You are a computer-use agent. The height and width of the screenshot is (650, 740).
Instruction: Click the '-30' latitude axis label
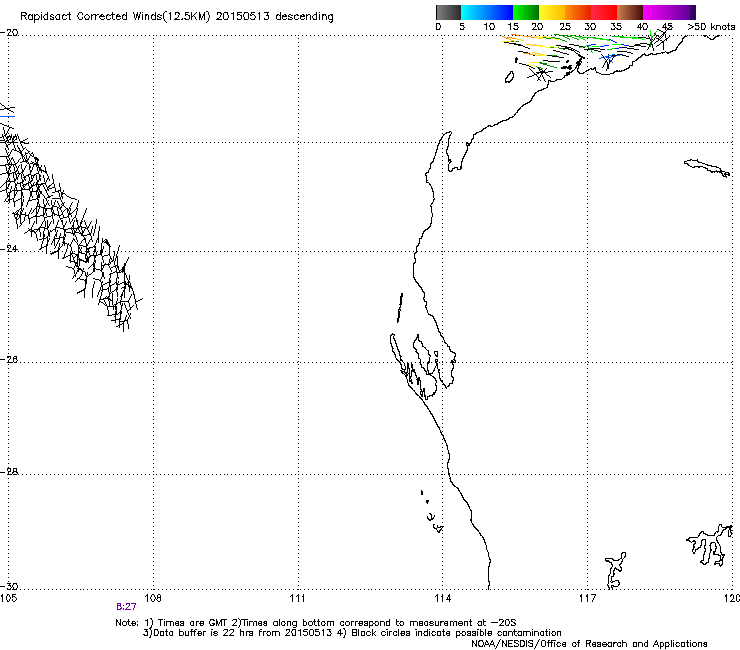pos(9,586)
